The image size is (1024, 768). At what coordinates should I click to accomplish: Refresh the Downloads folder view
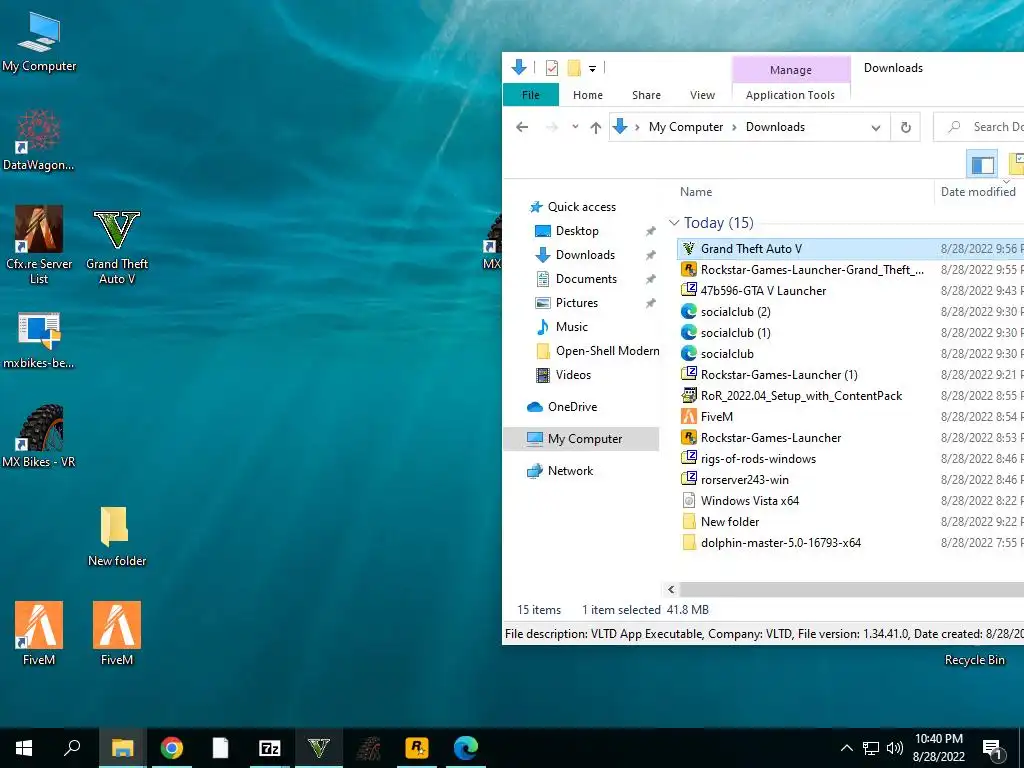click(906, 127)
